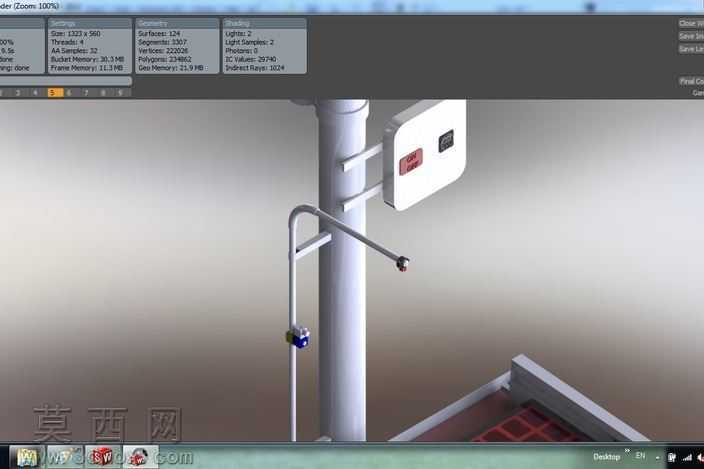Activate the highlighted SolidWorks render taskbar icon

click(x=141, y=457)
